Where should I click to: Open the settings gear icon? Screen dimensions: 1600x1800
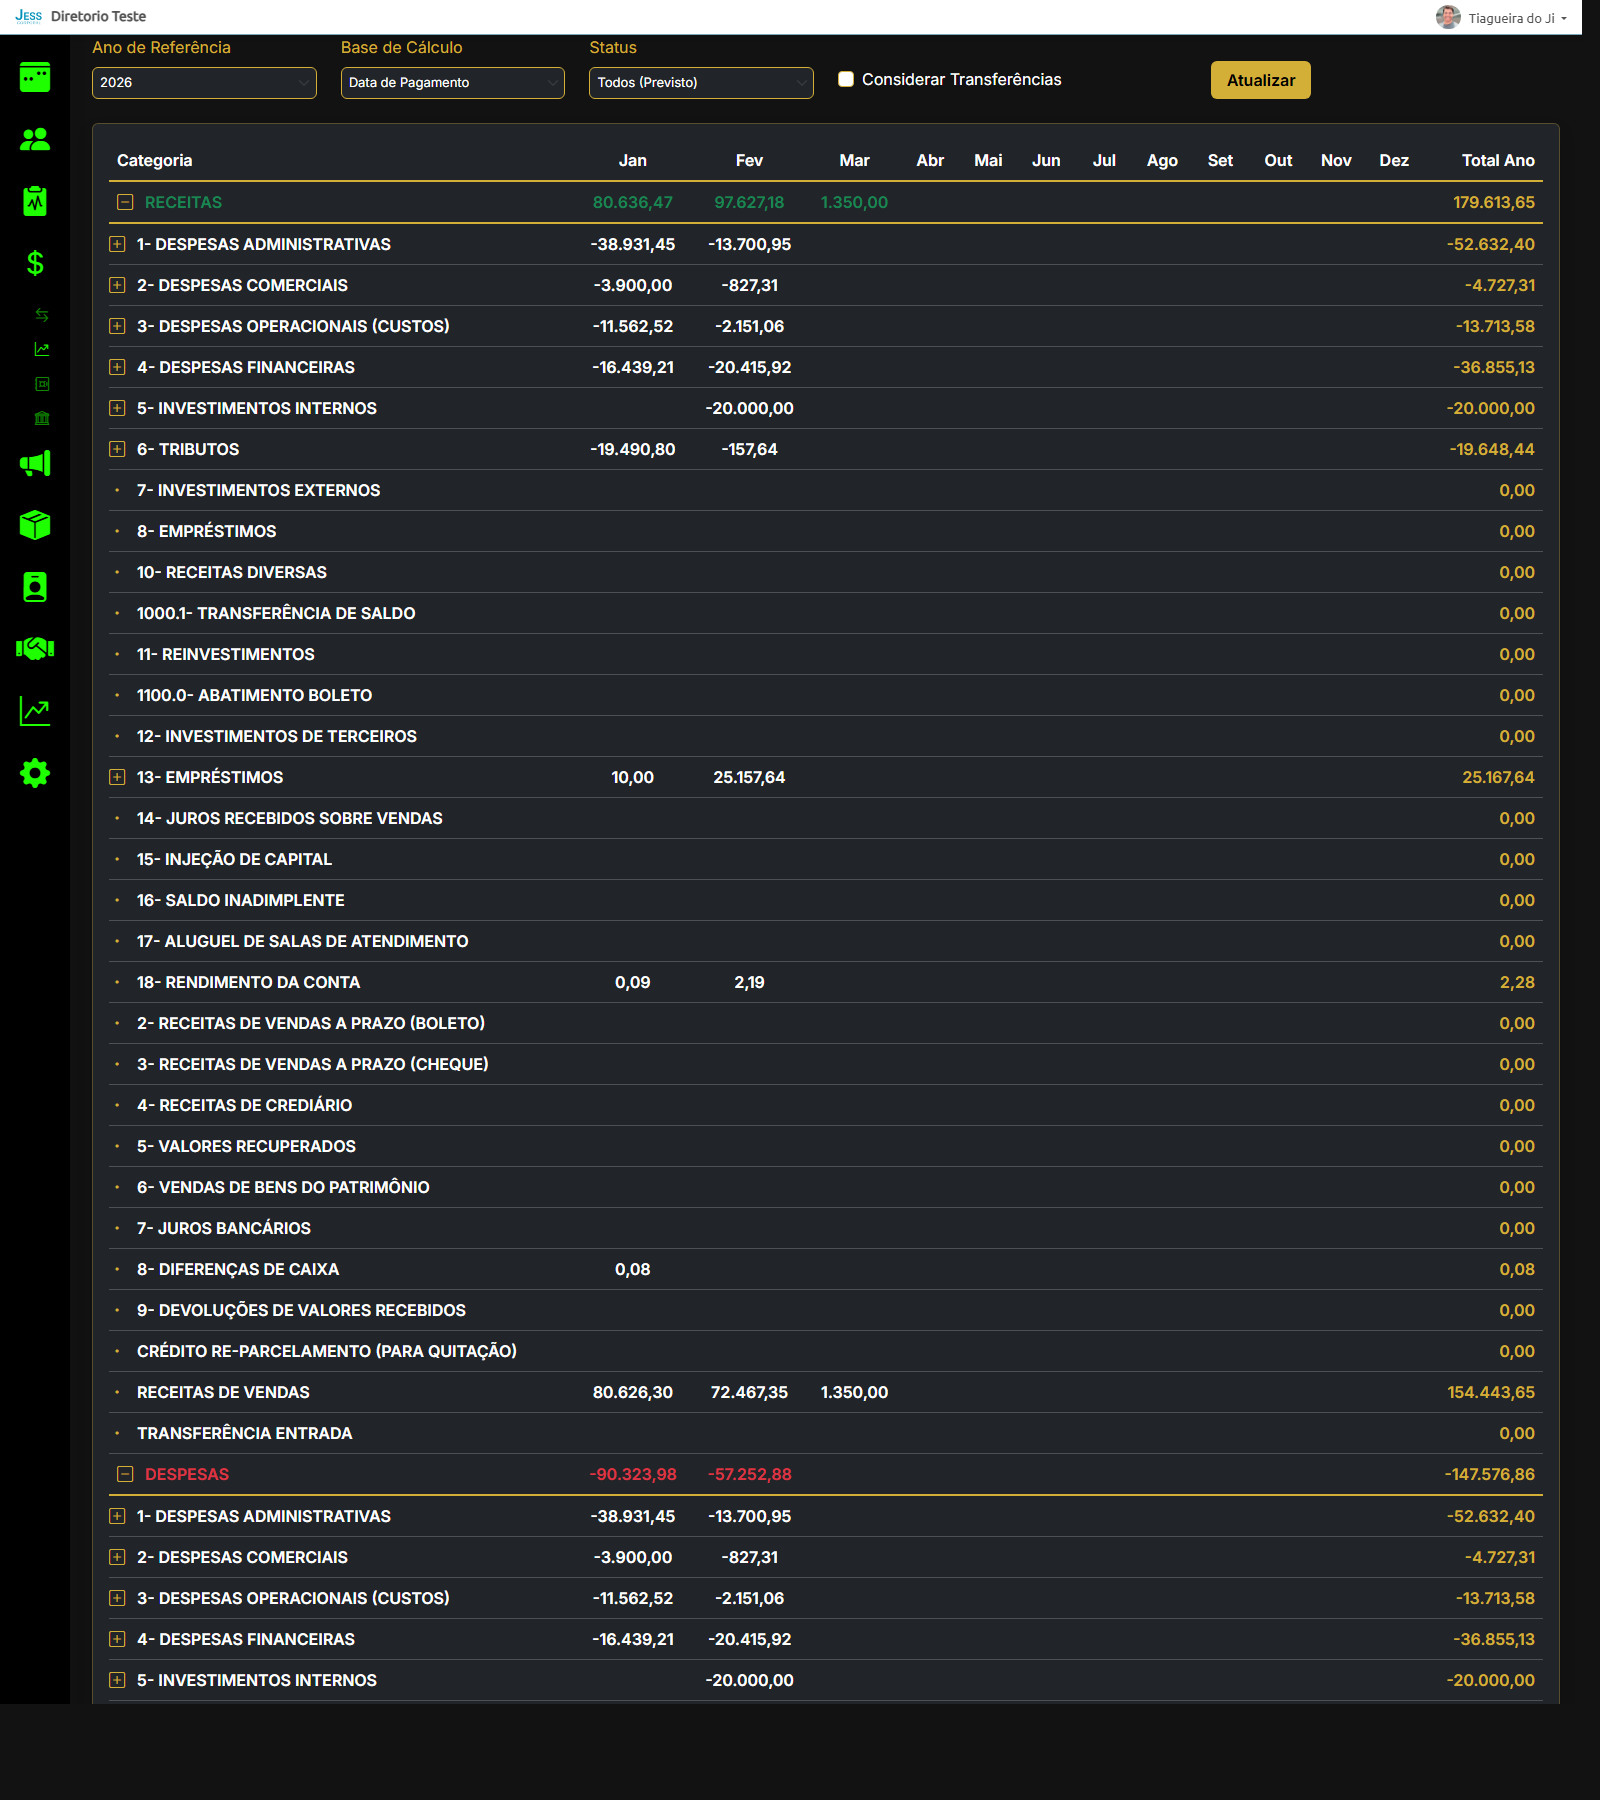[35, 773]
